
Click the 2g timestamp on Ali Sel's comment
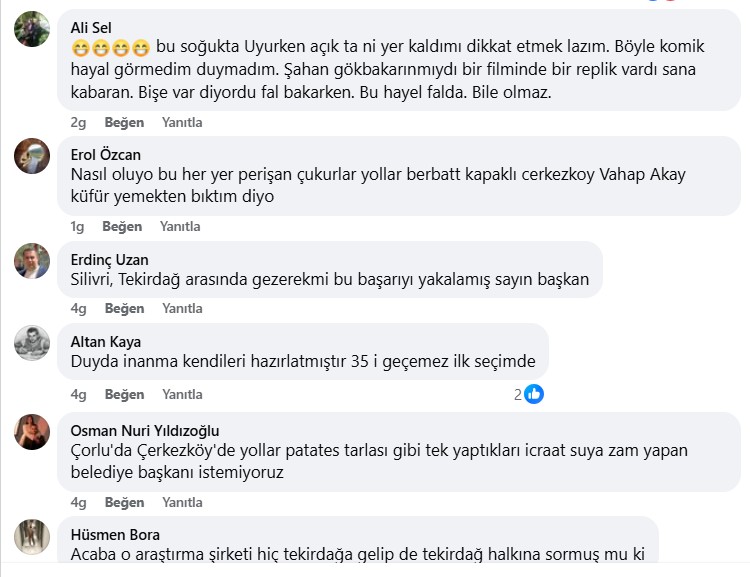pos(79,122)
